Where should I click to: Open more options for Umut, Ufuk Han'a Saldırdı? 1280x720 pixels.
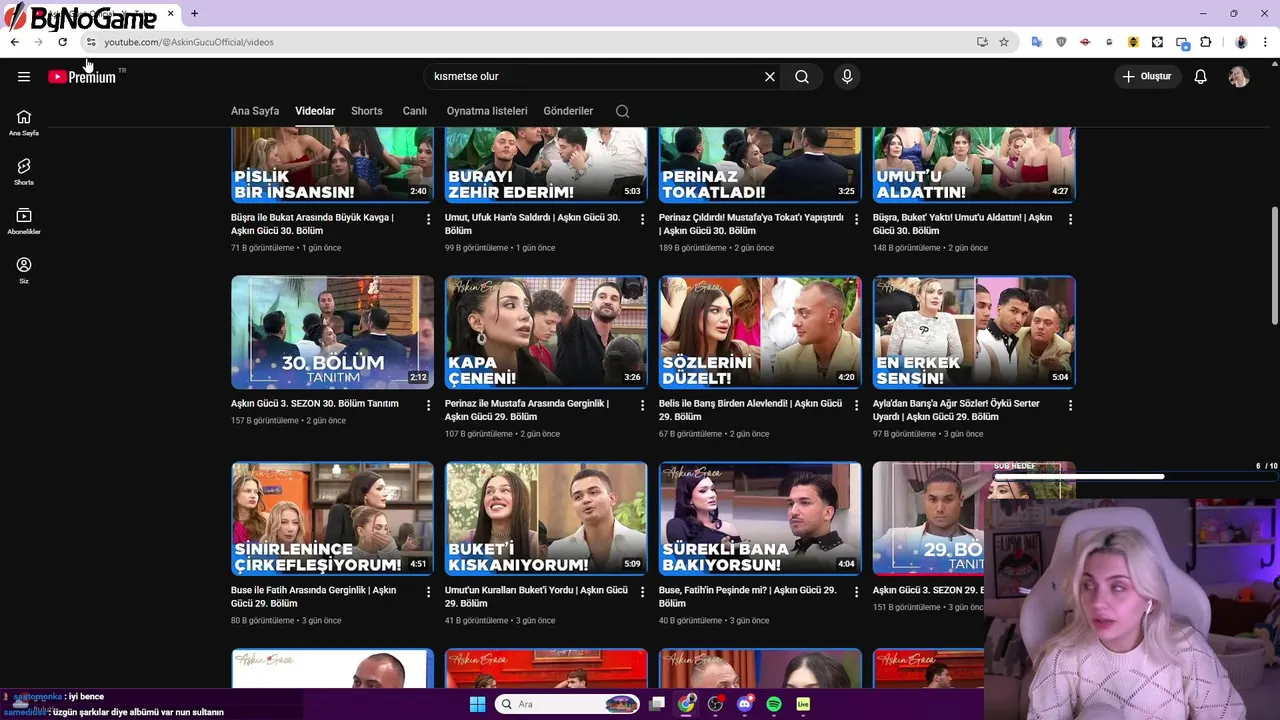pyautogui.click(x=642, y=218)
